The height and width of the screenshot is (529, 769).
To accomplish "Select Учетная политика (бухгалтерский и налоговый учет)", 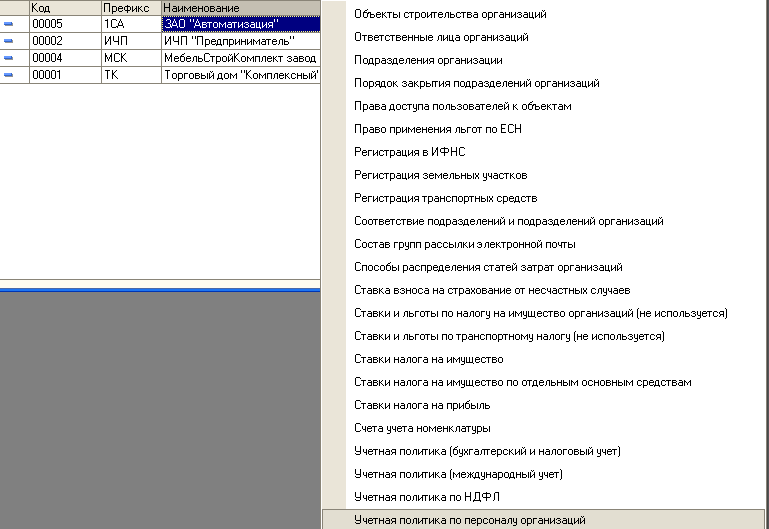I will pos(487,452).
